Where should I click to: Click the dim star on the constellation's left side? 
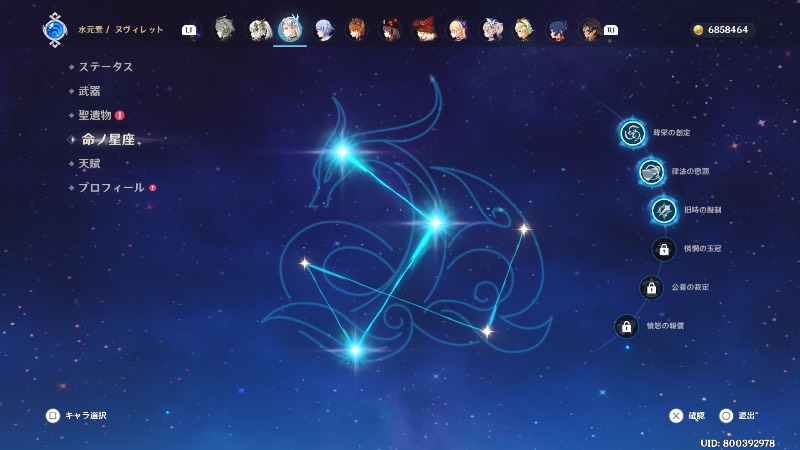(305, 263)
